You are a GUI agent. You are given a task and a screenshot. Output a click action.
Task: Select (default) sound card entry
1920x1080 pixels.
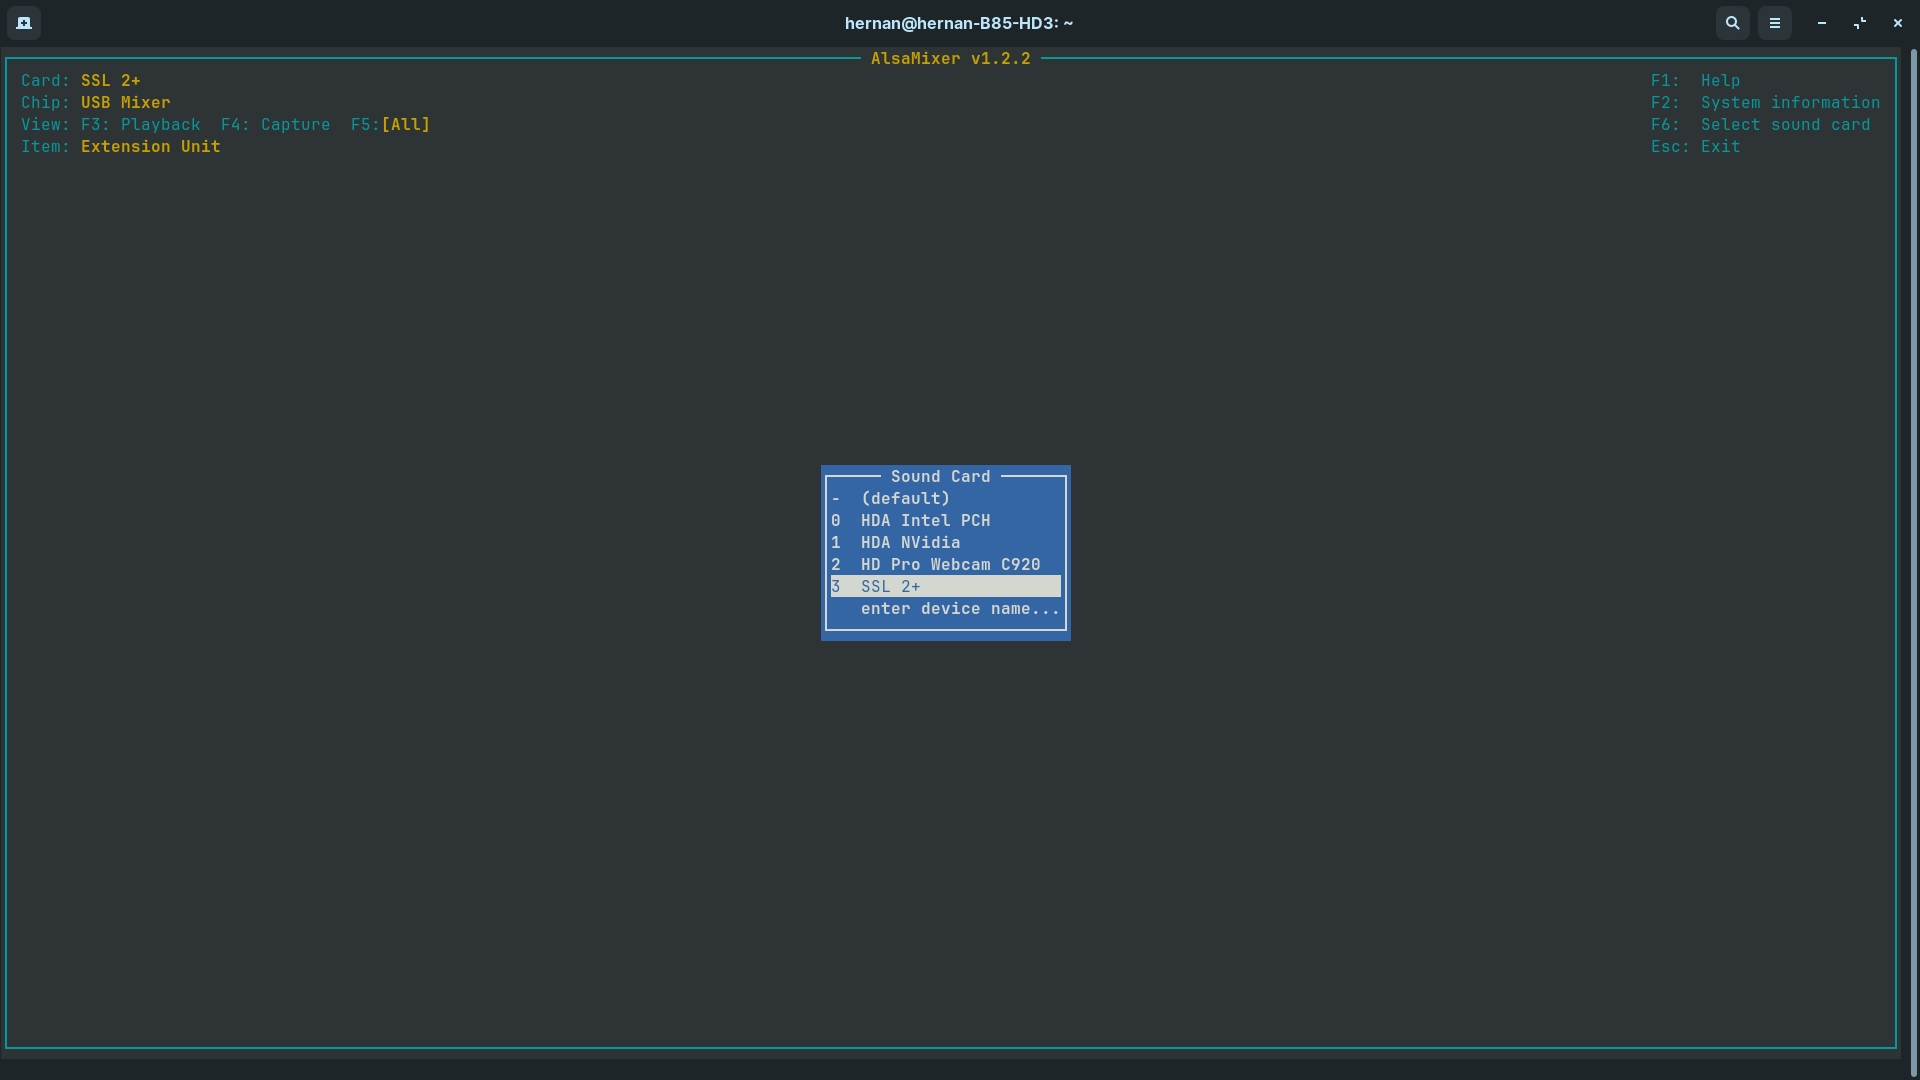pos(946,498)
